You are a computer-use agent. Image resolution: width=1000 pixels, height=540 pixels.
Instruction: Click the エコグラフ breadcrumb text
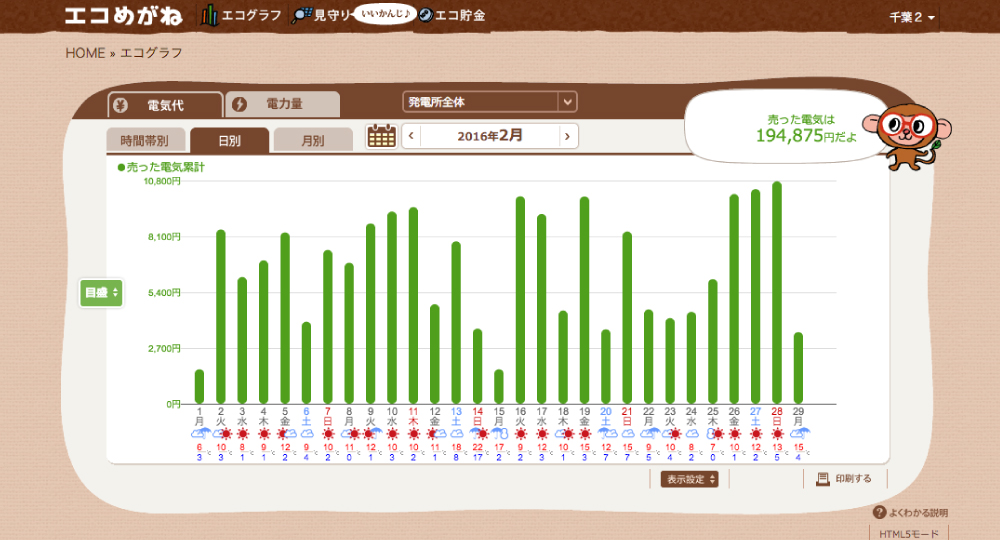tap(151, 53)
